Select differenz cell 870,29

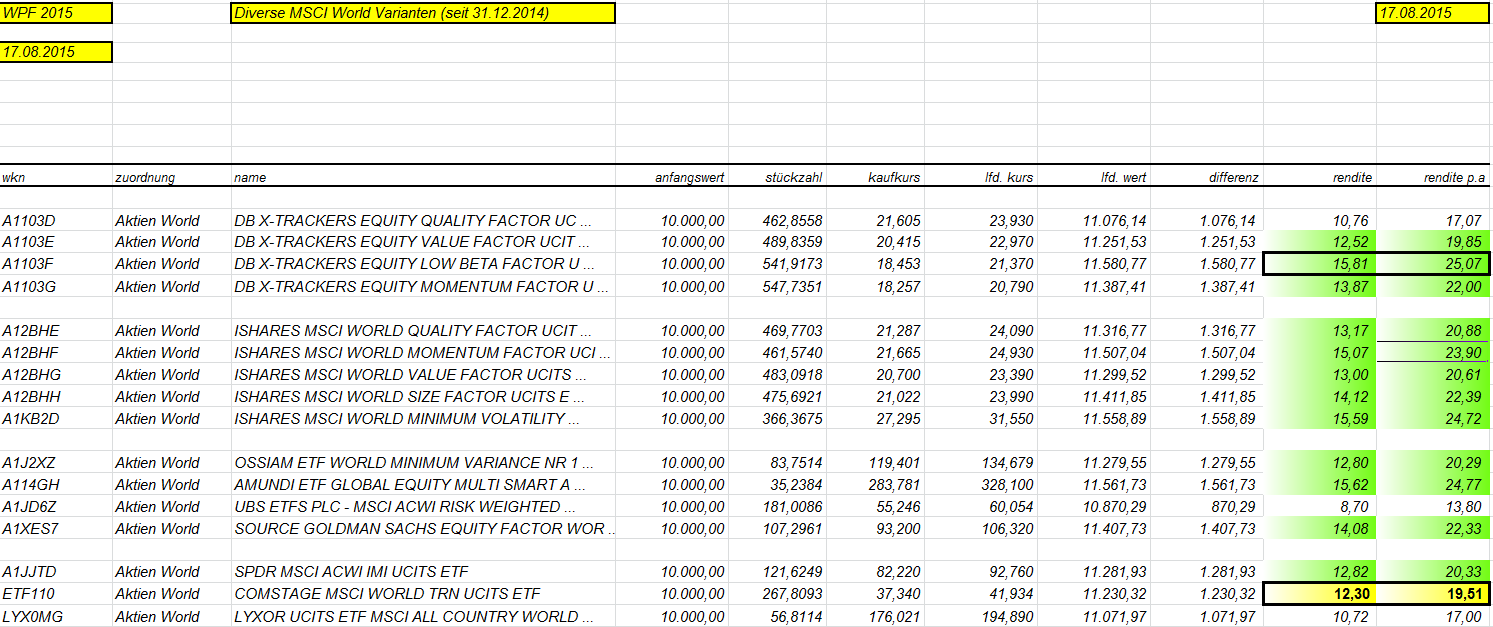coord(1207,506)
